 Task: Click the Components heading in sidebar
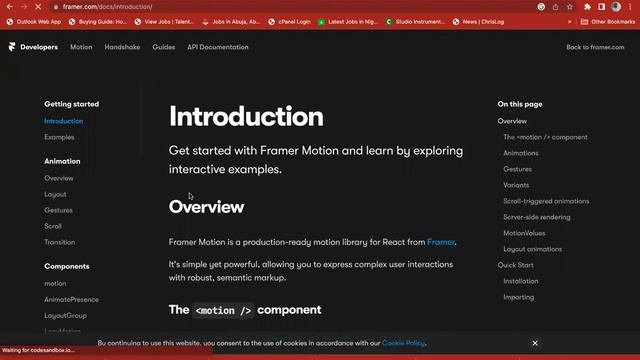(x=67, y=266)
